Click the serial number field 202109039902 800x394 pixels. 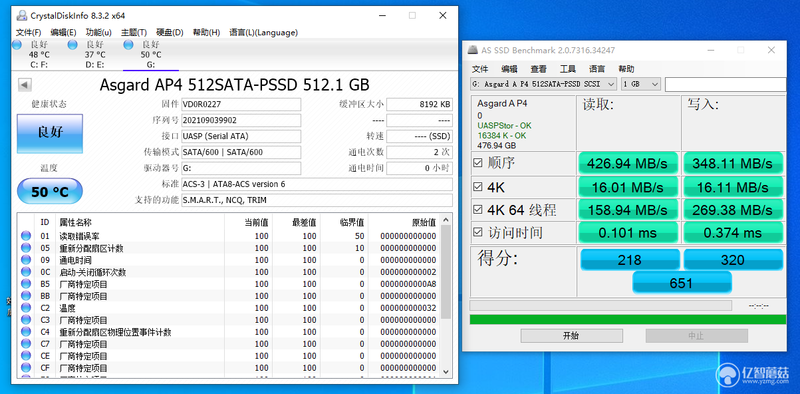pos(241,120)
